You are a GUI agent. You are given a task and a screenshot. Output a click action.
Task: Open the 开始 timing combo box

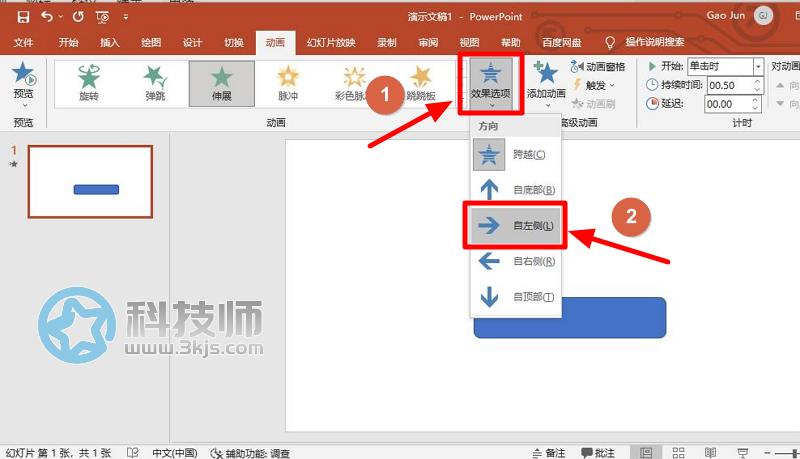725,66
